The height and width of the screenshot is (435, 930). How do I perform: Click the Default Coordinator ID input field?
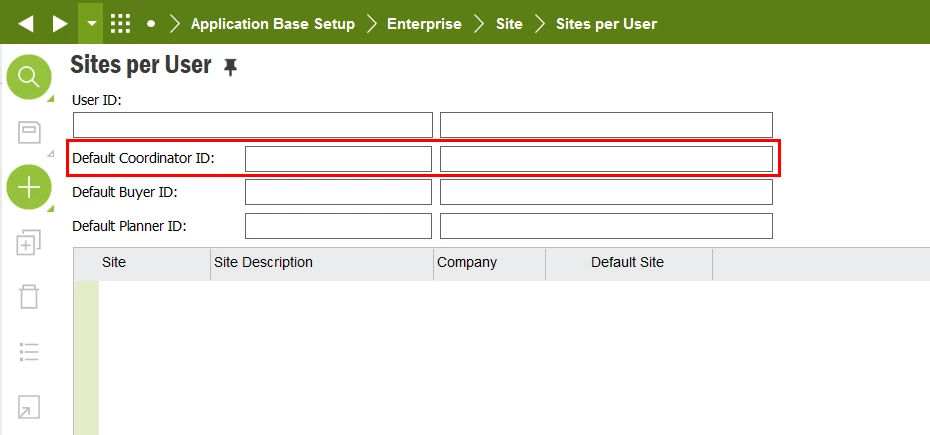pos(338,159)
